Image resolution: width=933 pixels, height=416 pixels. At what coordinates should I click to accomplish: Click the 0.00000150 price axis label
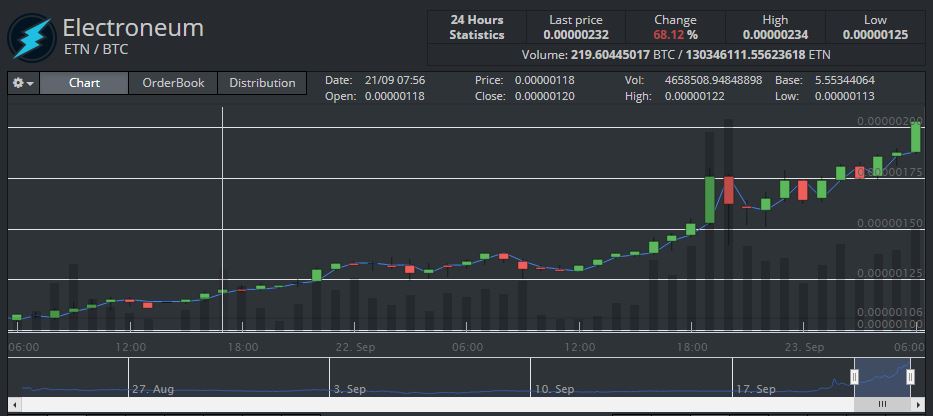click(890, 223)
